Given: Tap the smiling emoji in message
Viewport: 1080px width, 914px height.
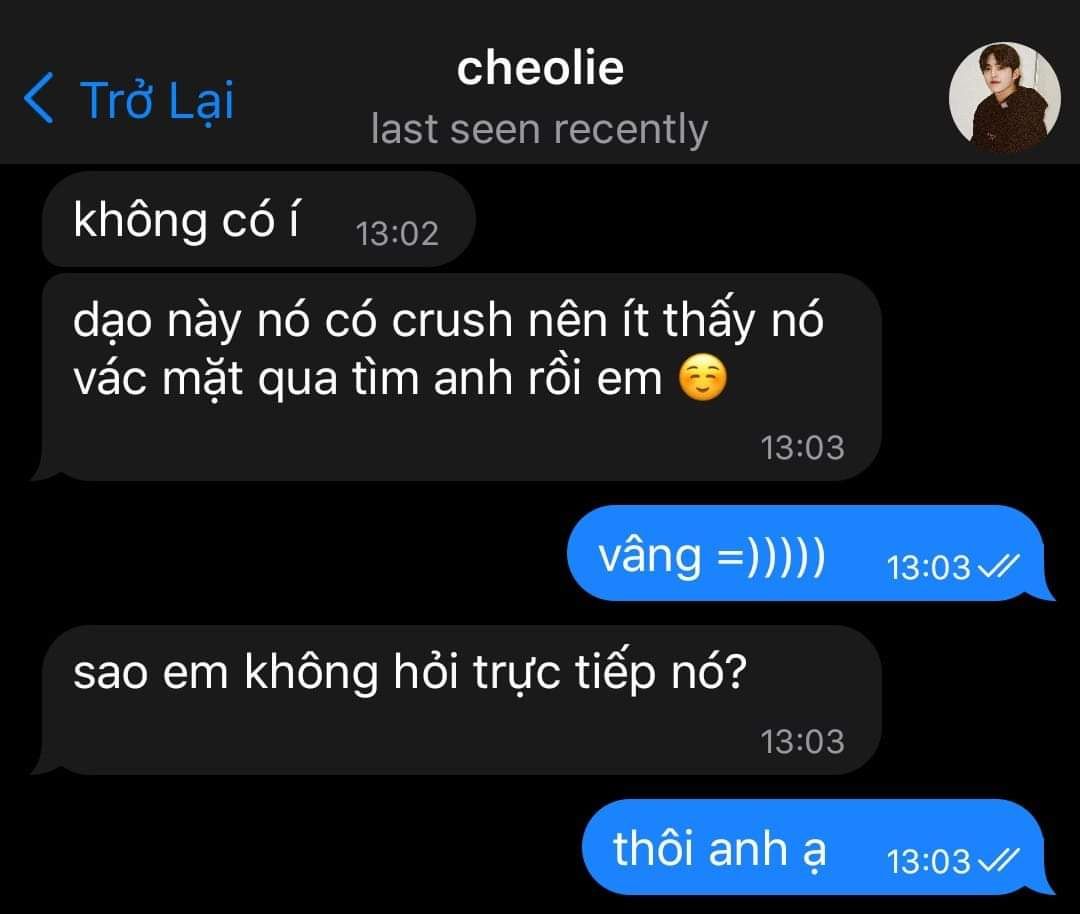Looking at the screenshot, I should 702,378.
